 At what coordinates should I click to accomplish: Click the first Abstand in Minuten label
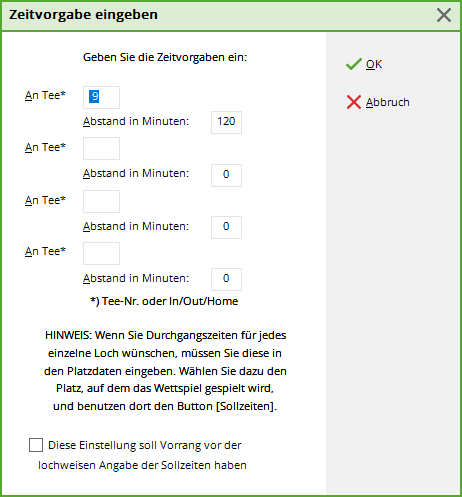pyautogui.click(x=136, y=121)
